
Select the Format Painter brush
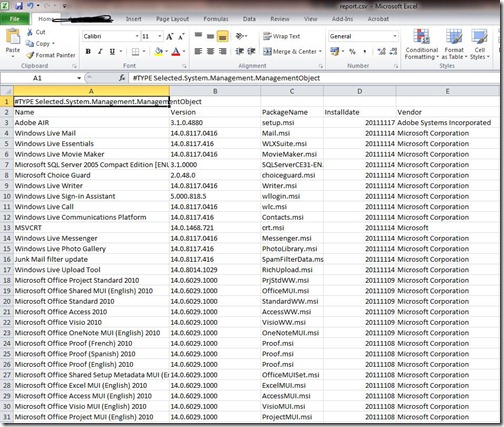click(x=30, y=55)
